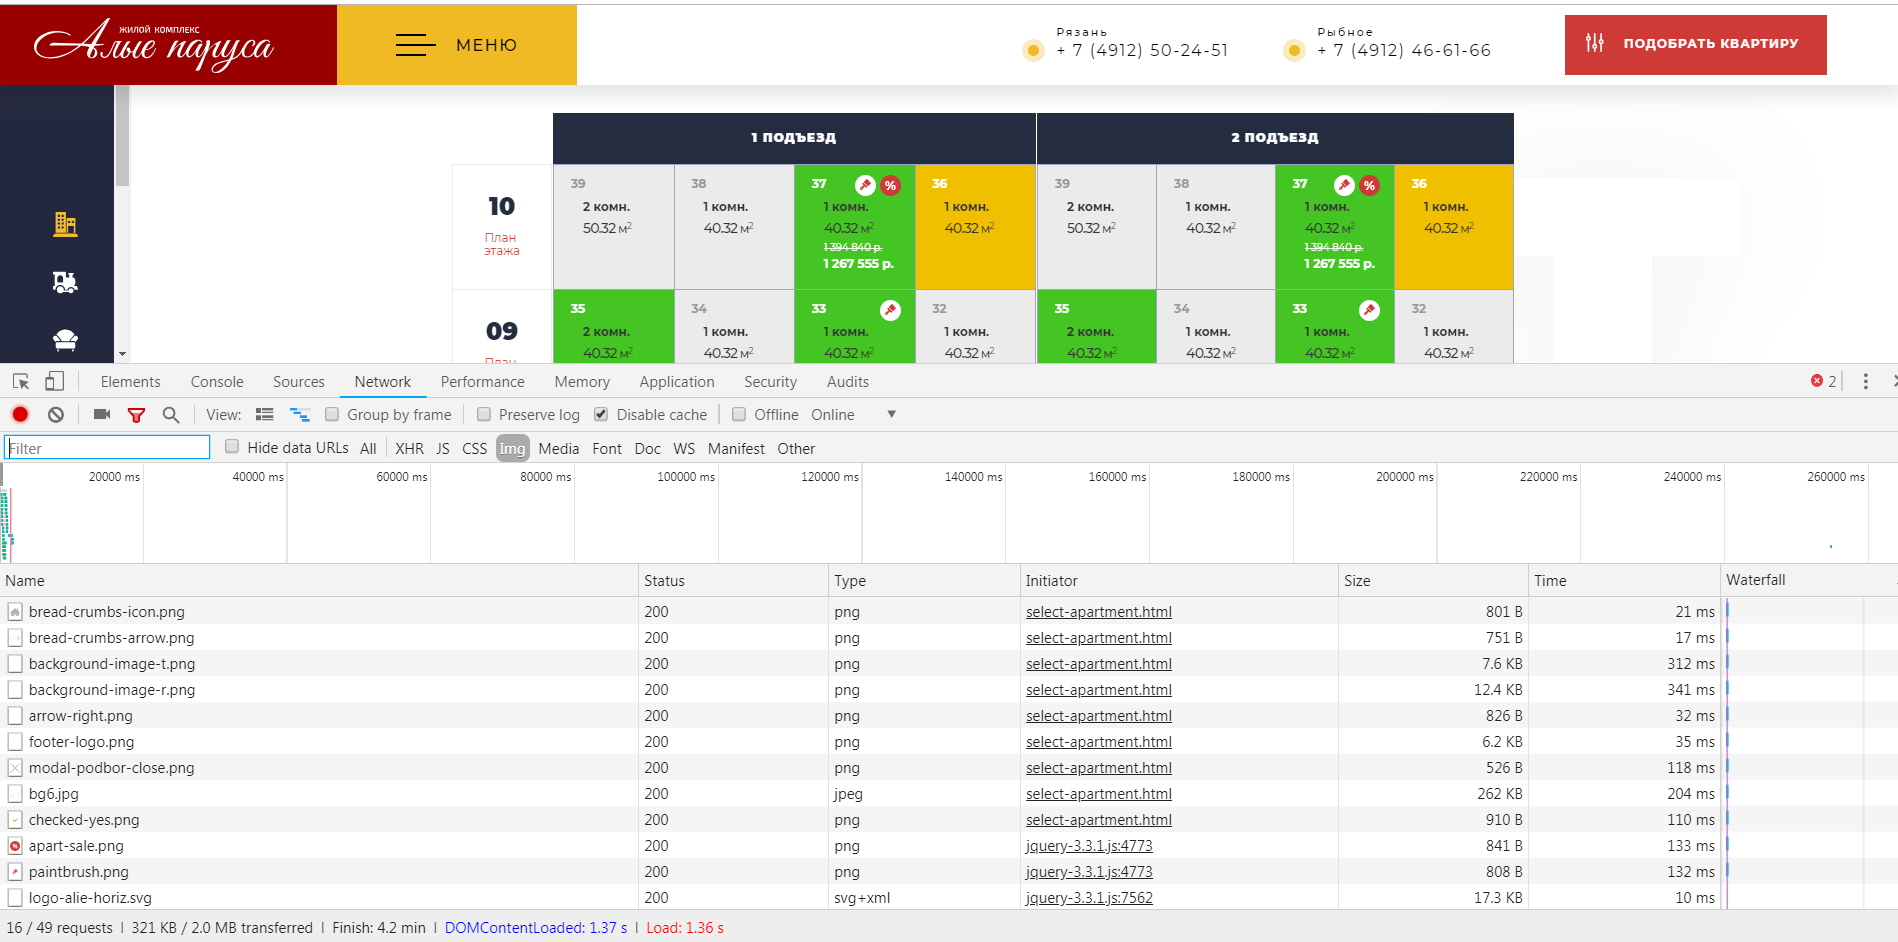Switch to large request rows view icon
Viewport: 1898px width, 942px height.
coord(265,414)
